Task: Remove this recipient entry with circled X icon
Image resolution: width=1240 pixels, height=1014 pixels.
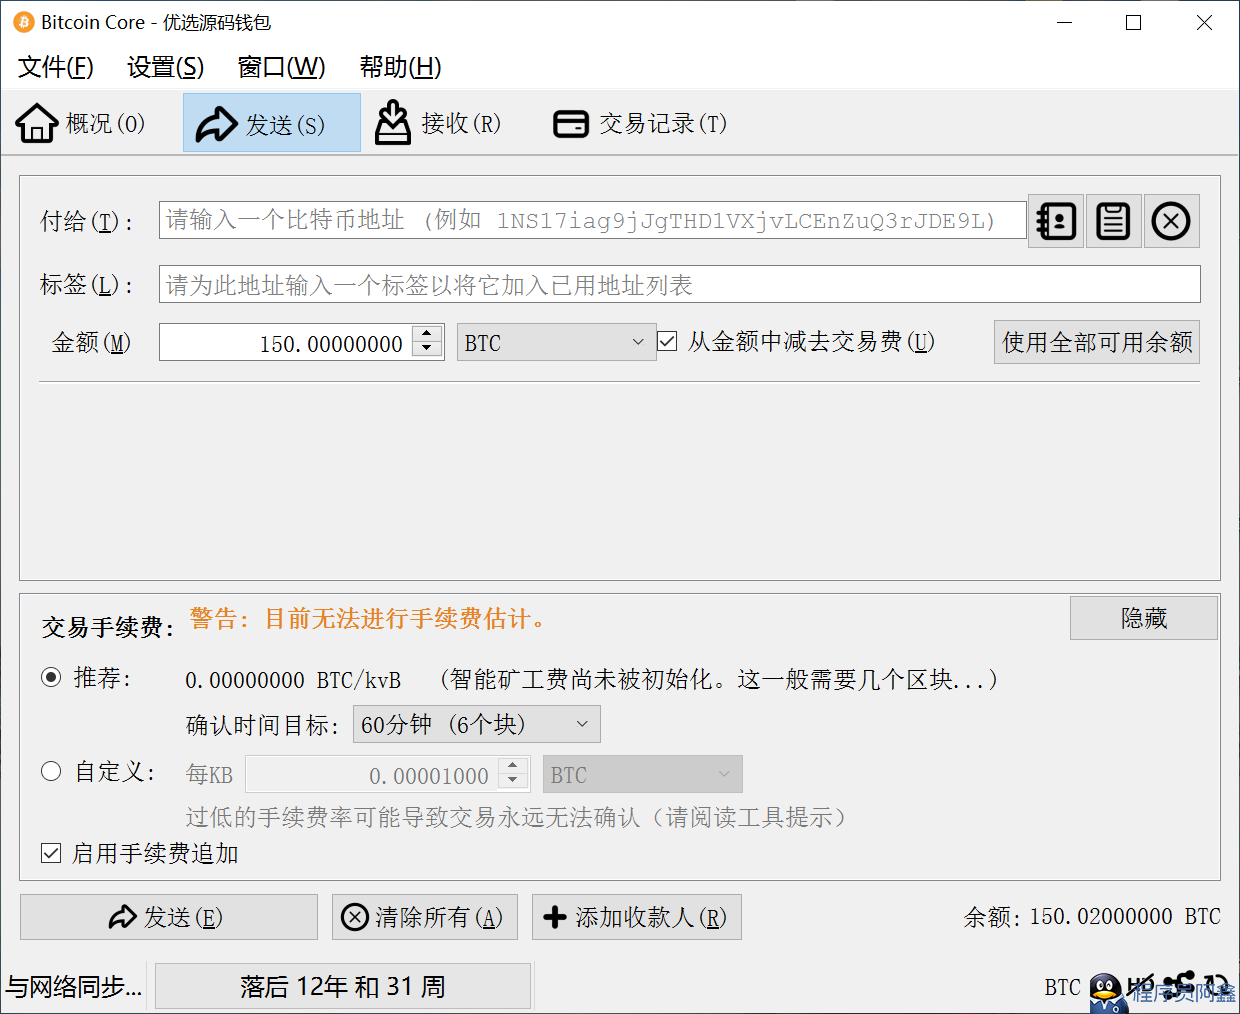Action: click(1171, 221)
